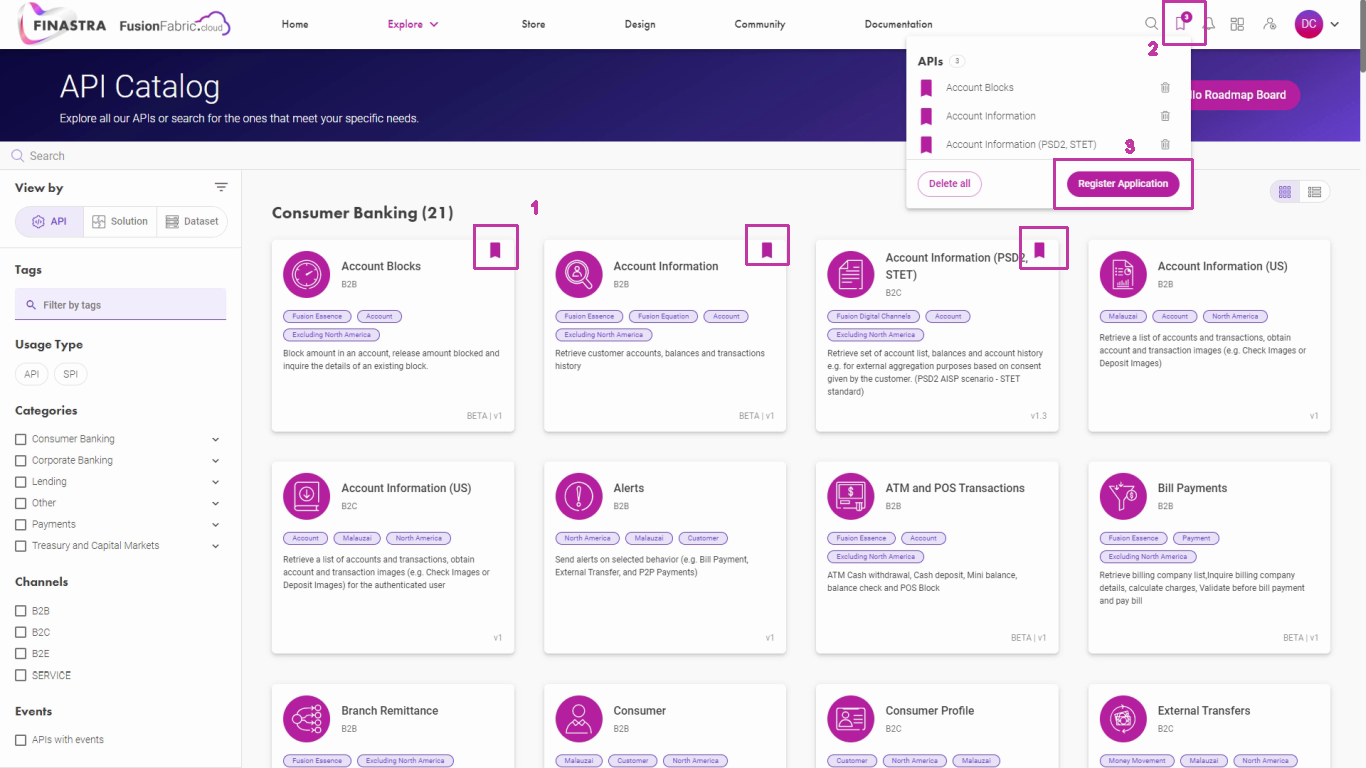Screen dimensions: 1366x768
Task: Click Register Application button
Action: point(1123,184)
